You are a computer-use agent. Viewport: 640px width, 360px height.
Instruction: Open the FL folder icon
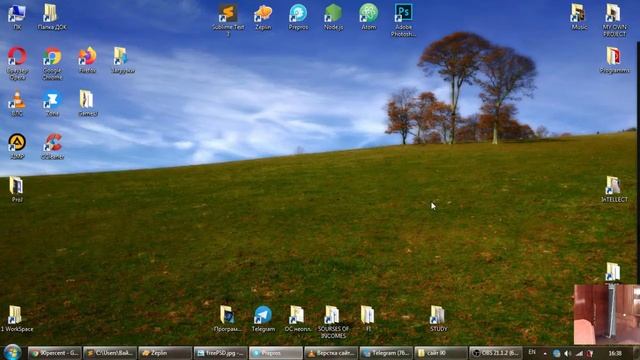click(x=368, y=318)
